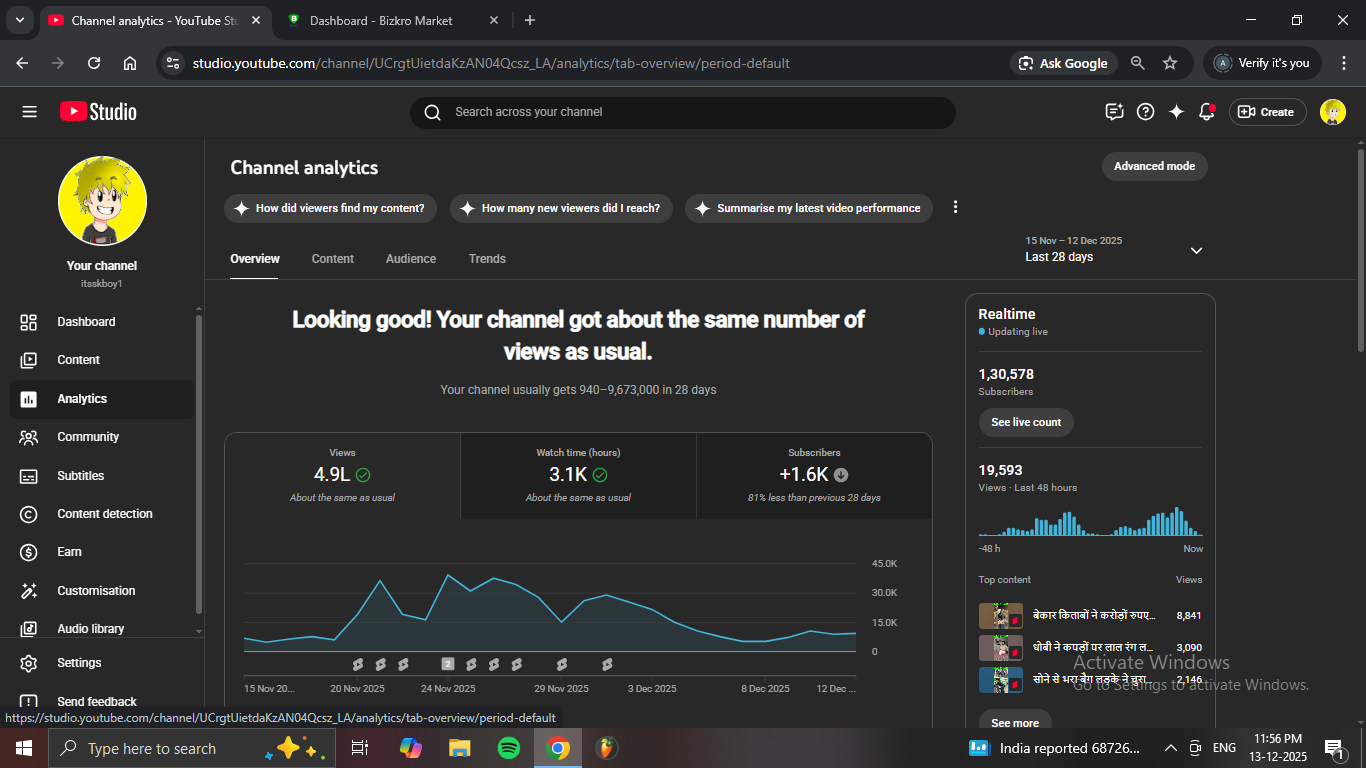Expand the Last 28 days date range dropdown
Image resolution: width=1366 pixels, height=768 pixels.
point(1196,250)
